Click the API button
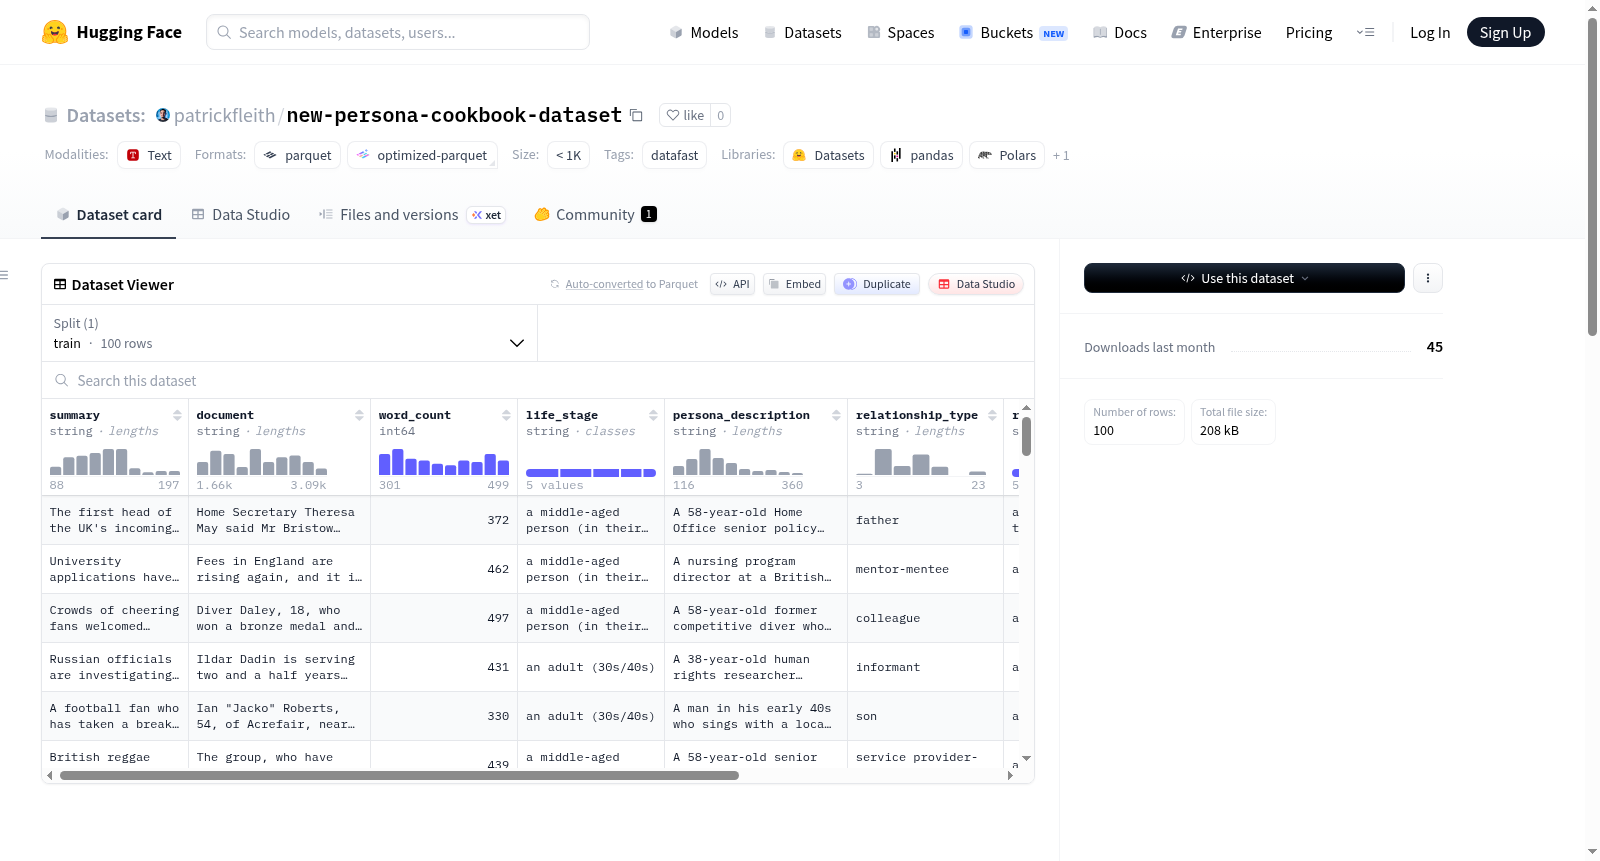The height and width of the screenshot is (861, 1600). pos(732,284)
